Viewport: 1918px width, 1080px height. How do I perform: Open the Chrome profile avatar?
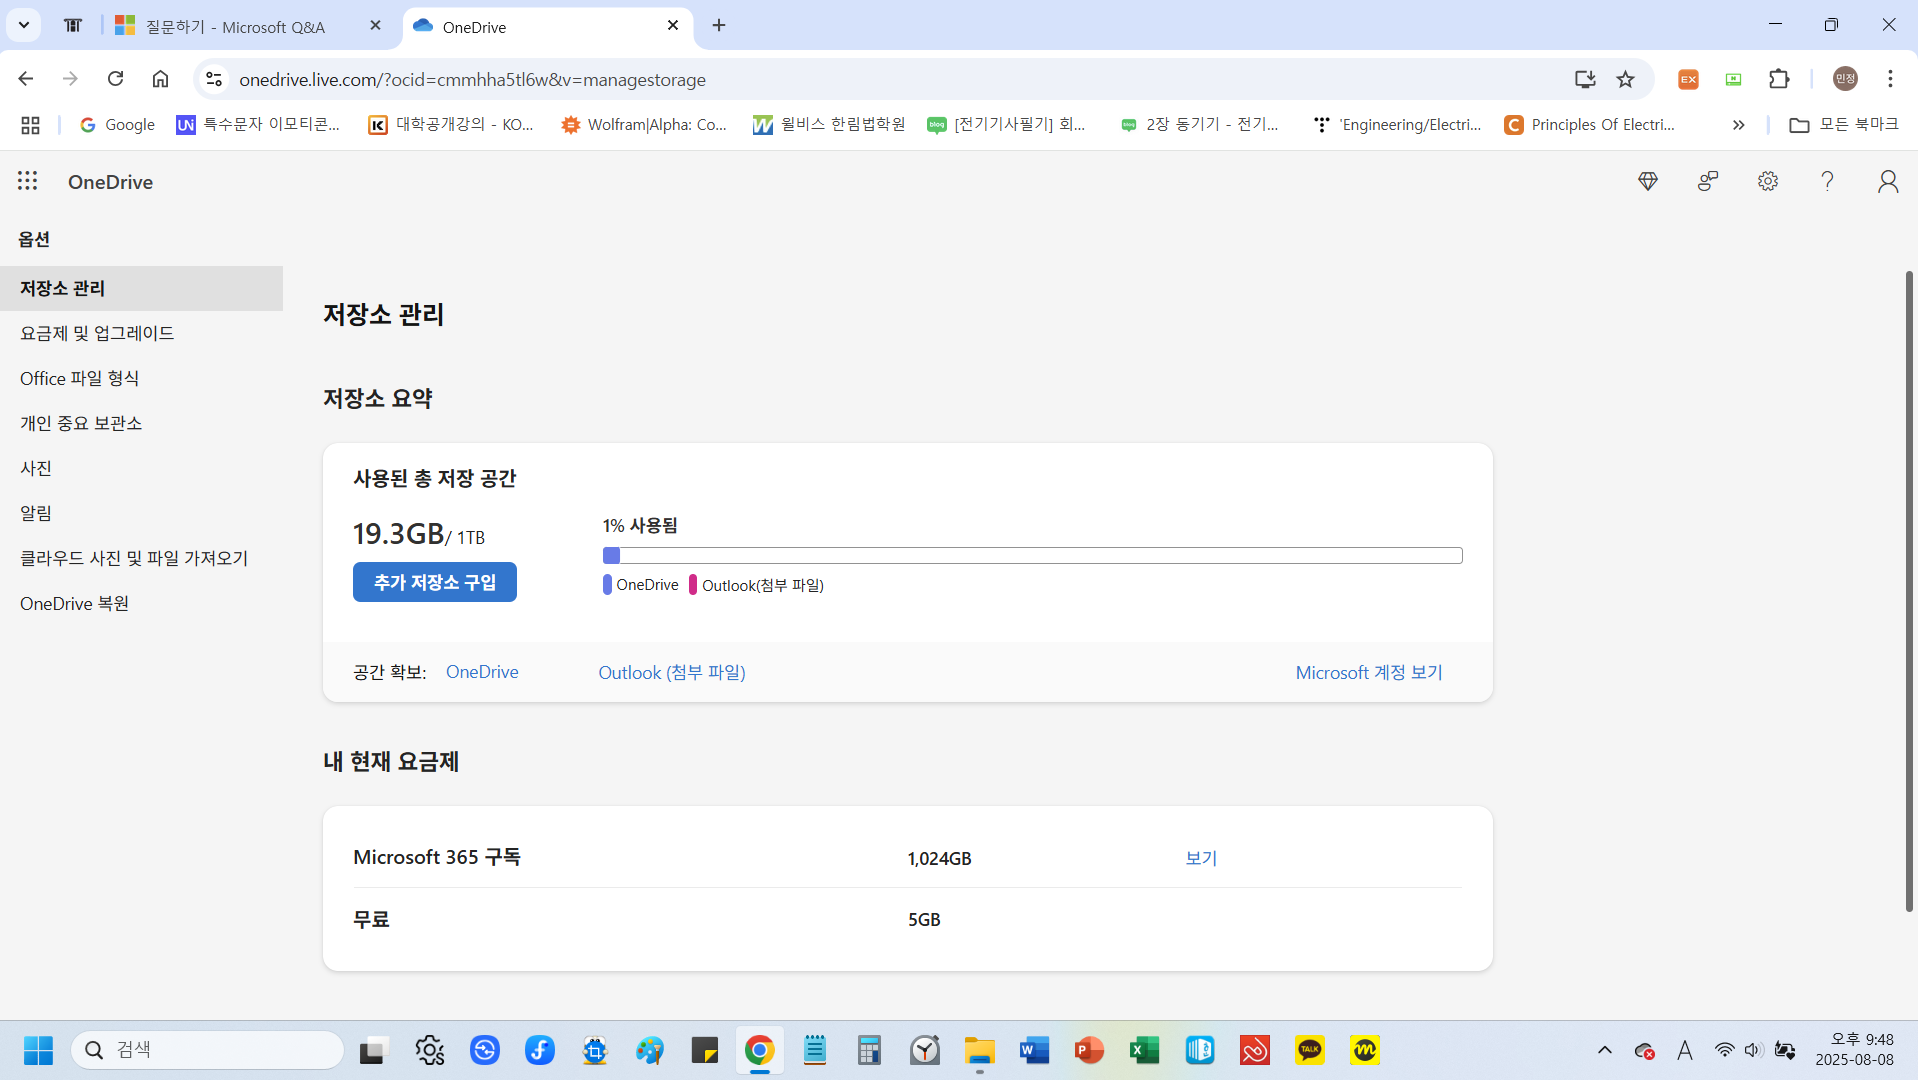[x=1845, y=79]
